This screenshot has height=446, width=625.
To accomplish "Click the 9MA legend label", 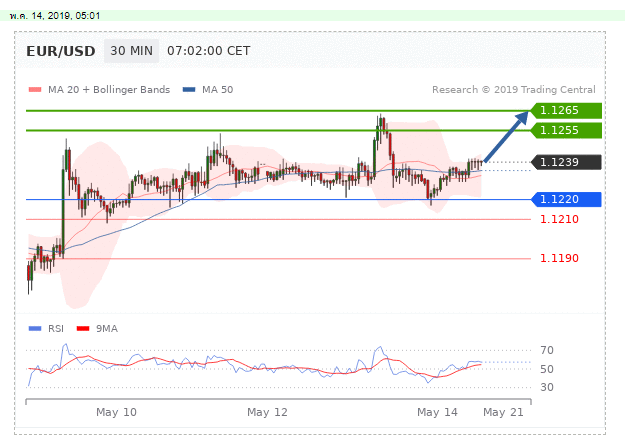I will (x=107, y=329).
